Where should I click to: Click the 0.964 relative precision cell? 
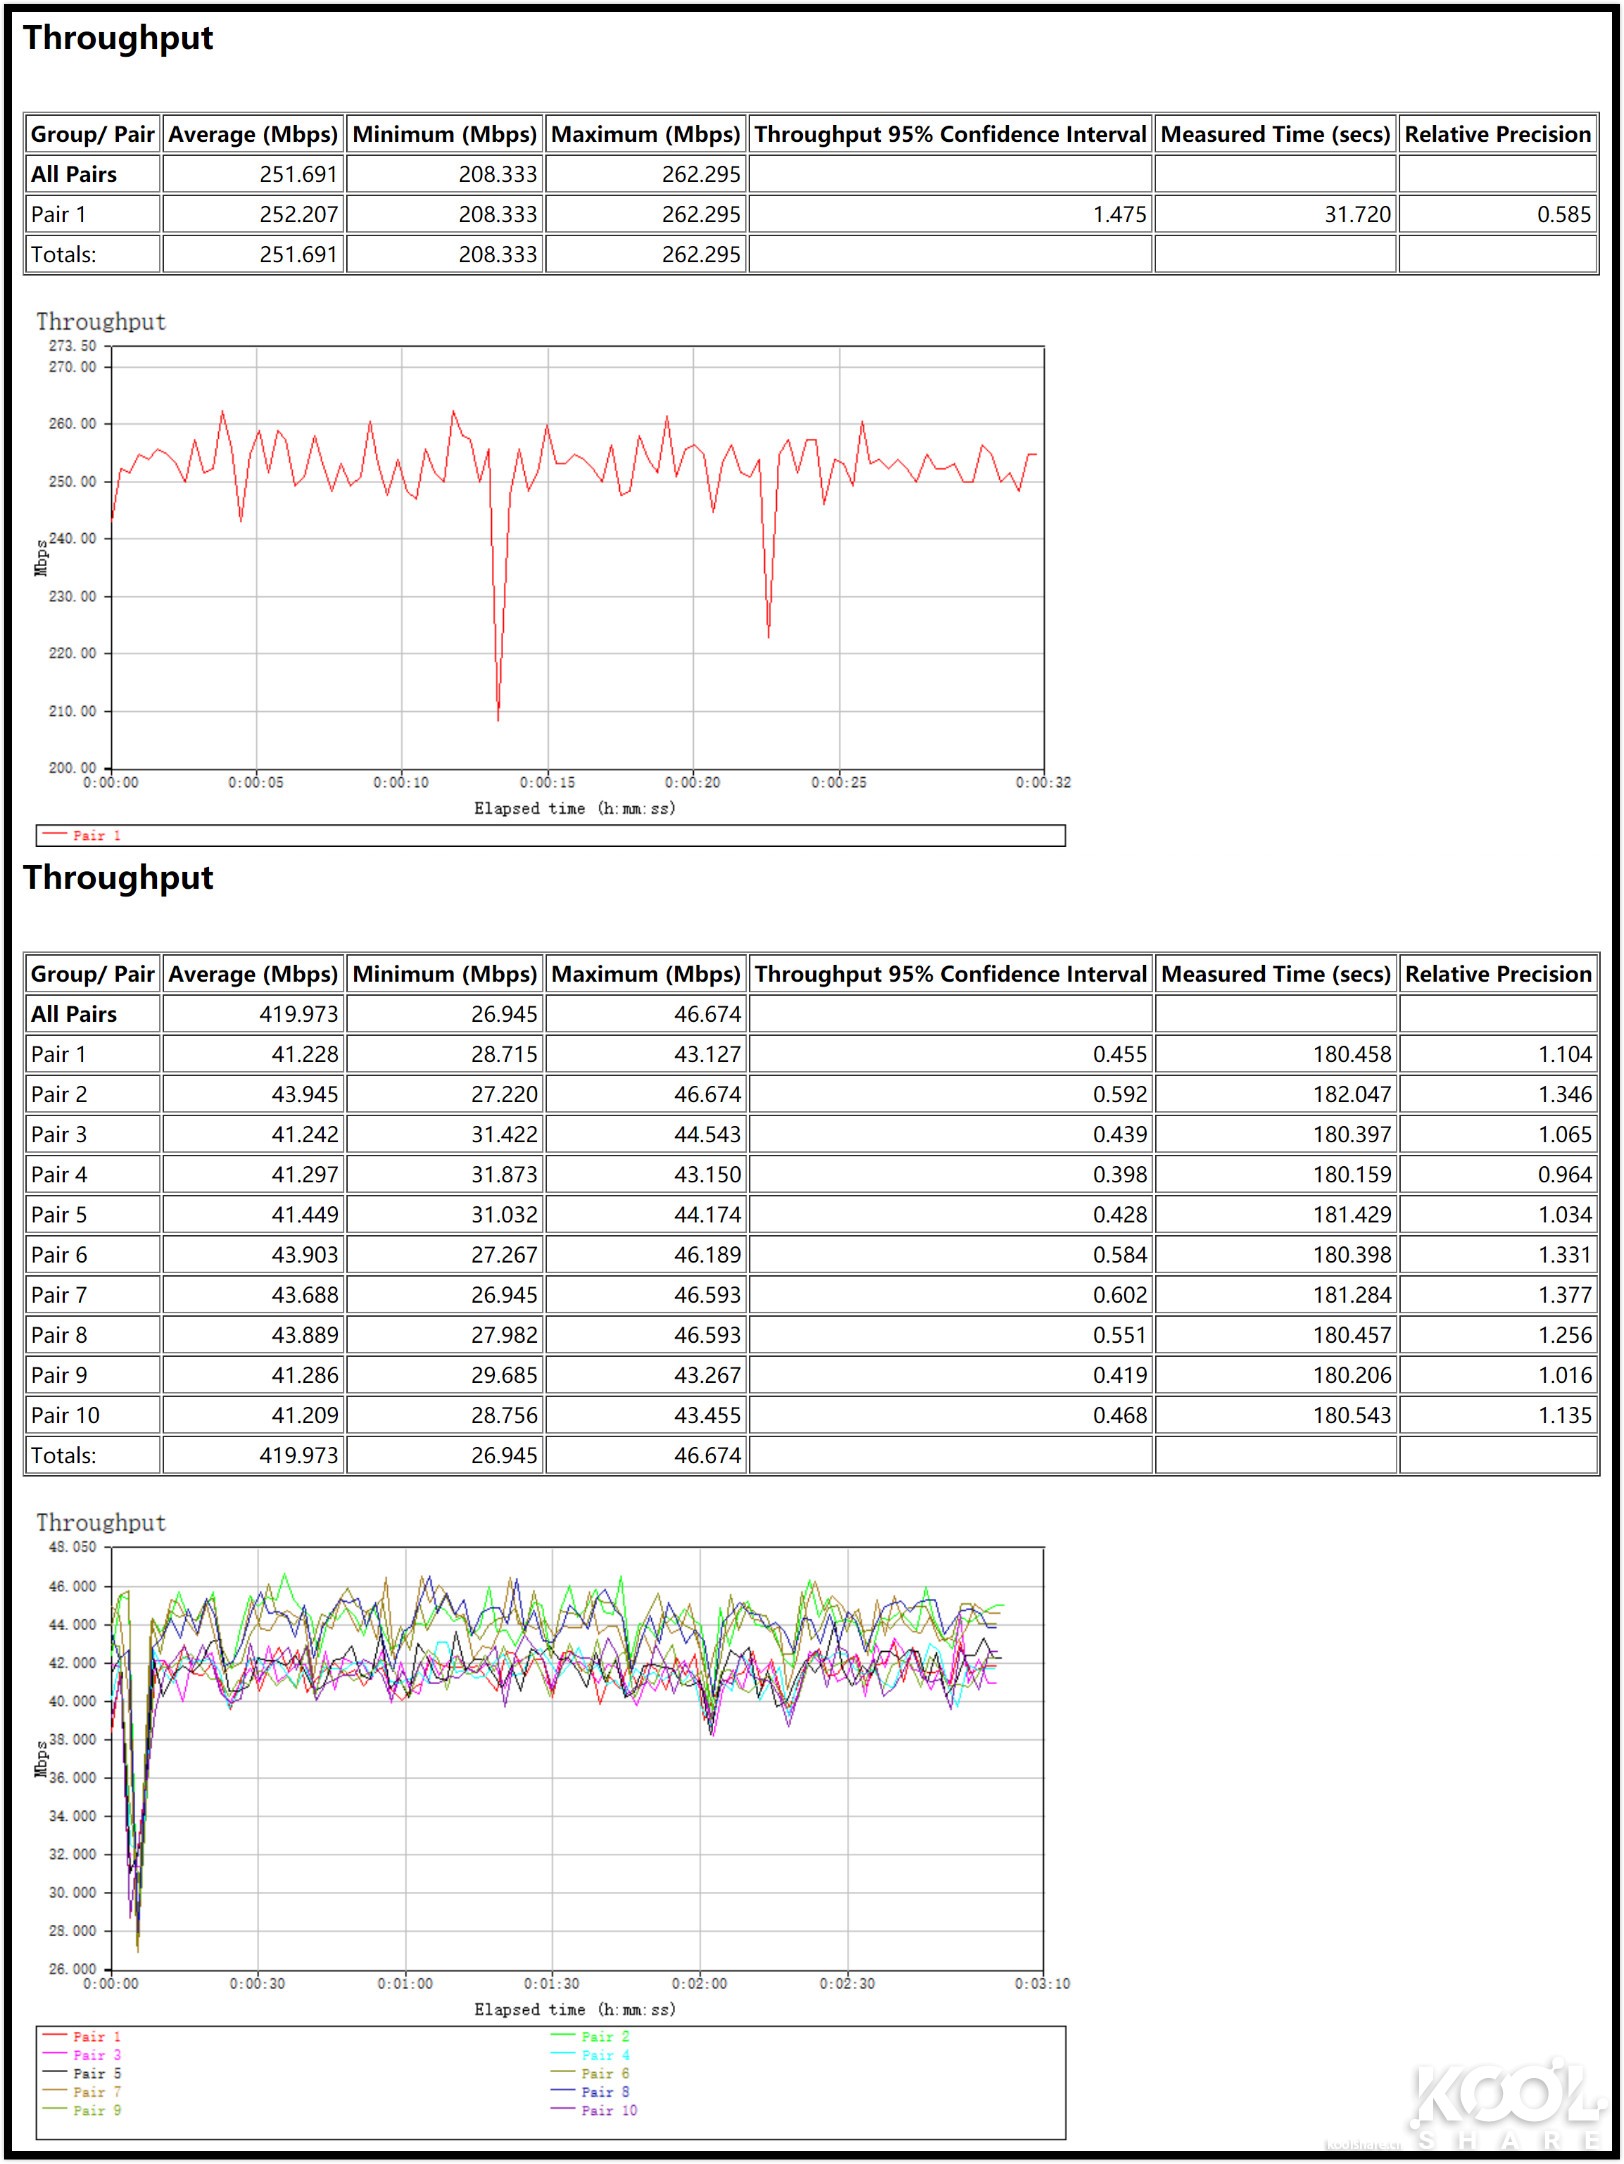click(x=1498, y=1174)
